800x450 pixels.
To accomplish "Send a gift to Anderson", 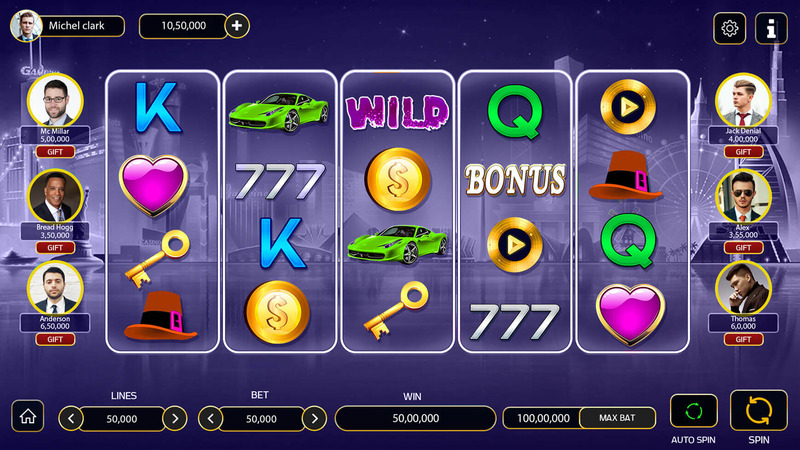I will coord(55,339).
